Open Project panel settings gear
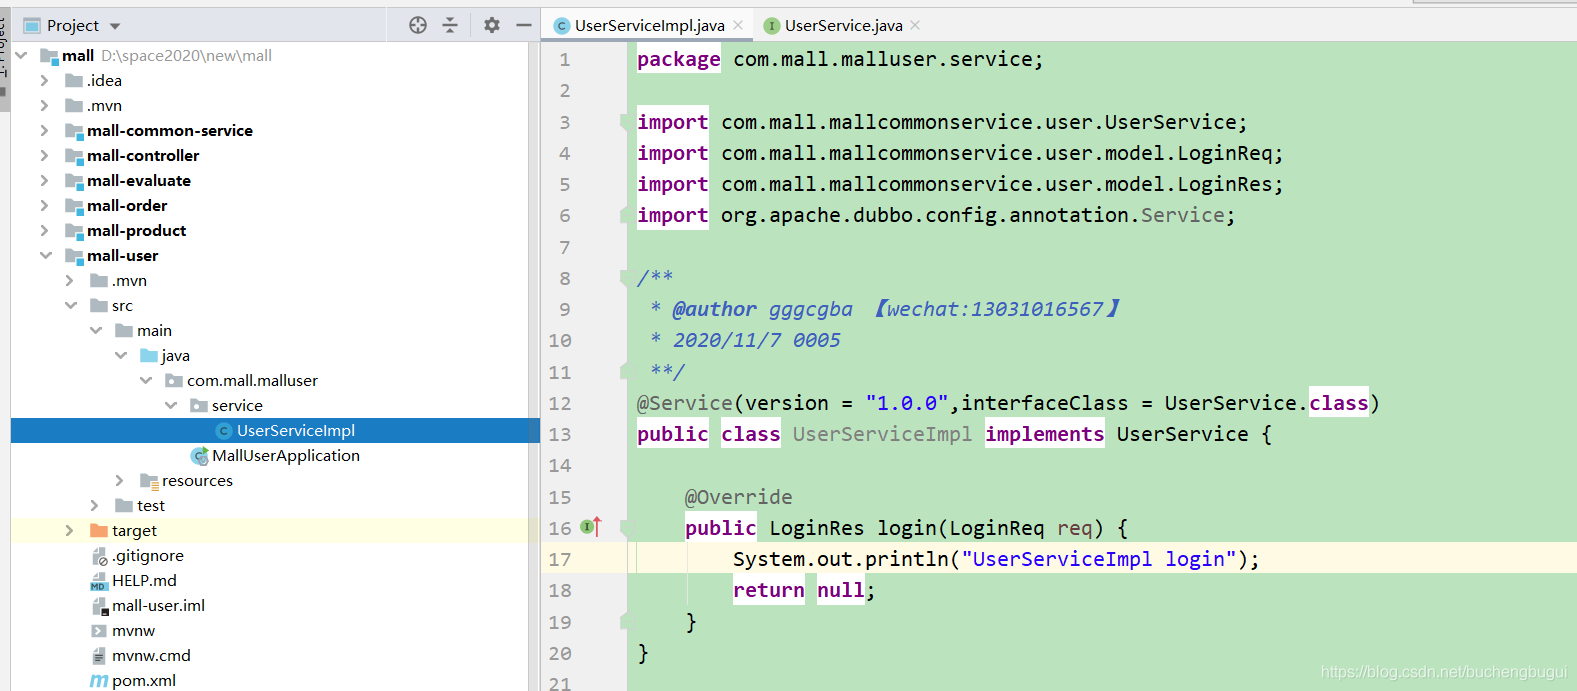 coord(492,25)
